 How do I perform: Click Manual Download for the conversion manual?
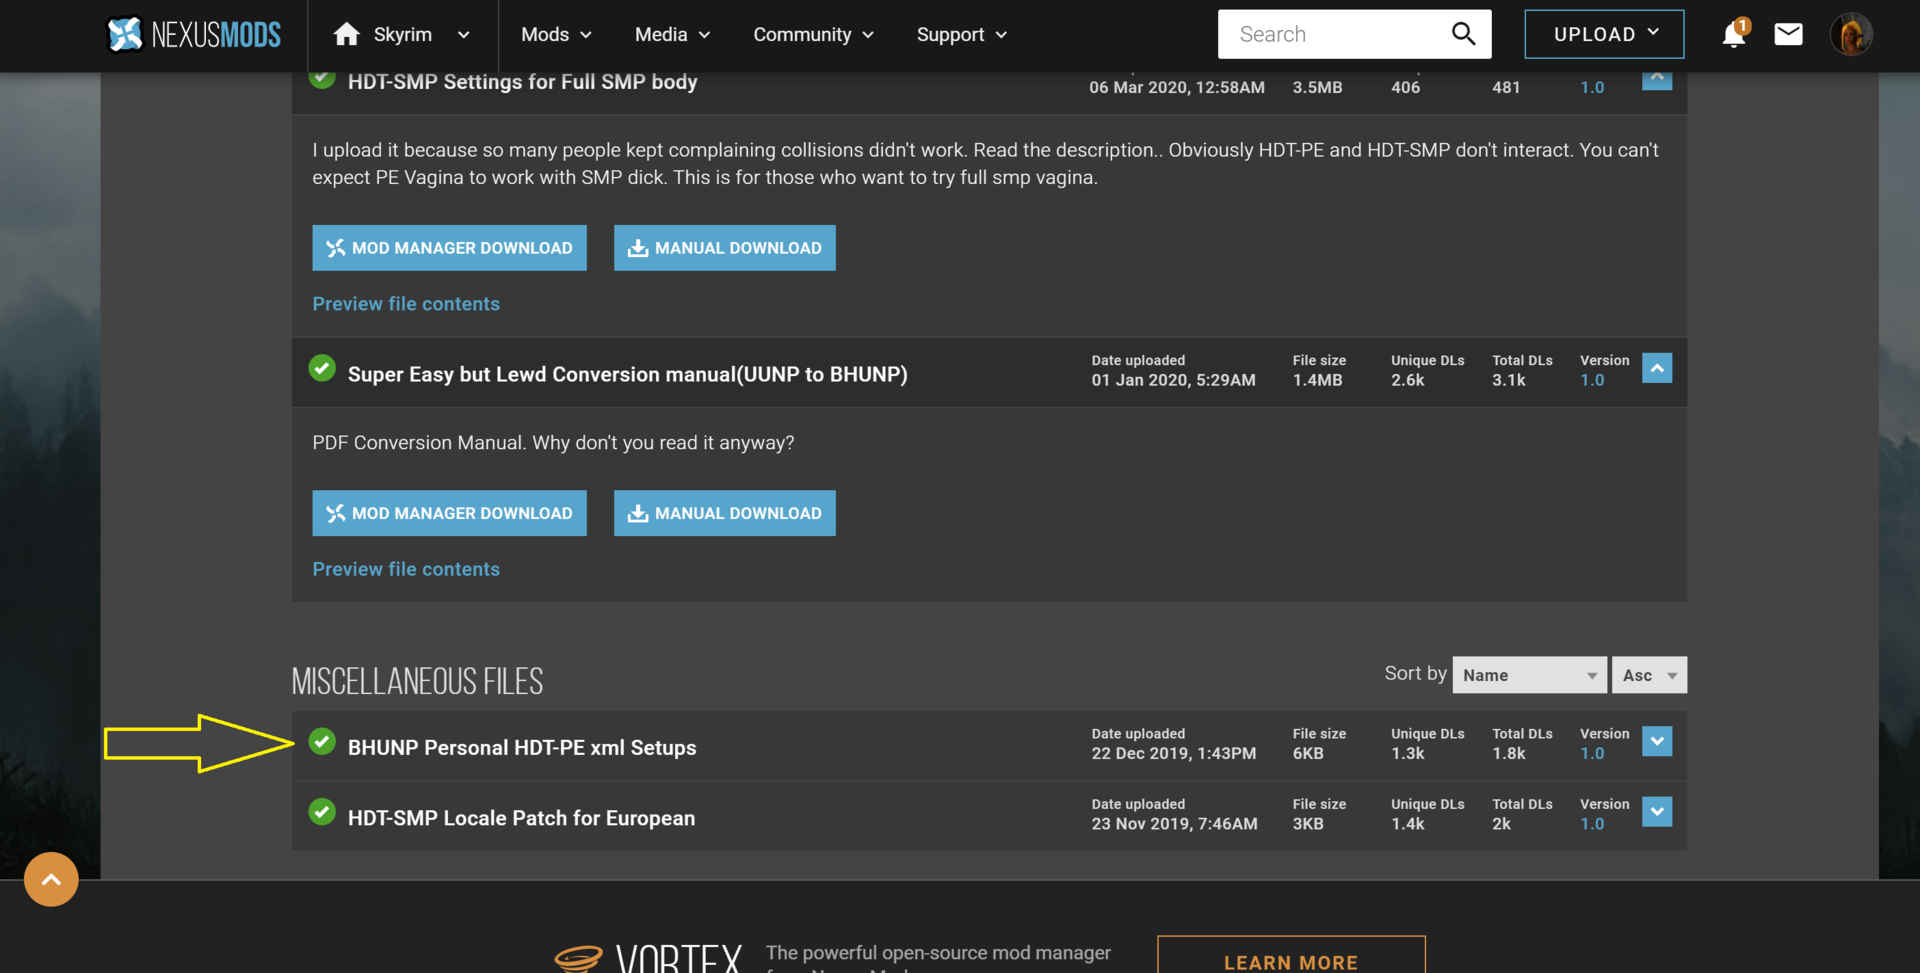725,513
